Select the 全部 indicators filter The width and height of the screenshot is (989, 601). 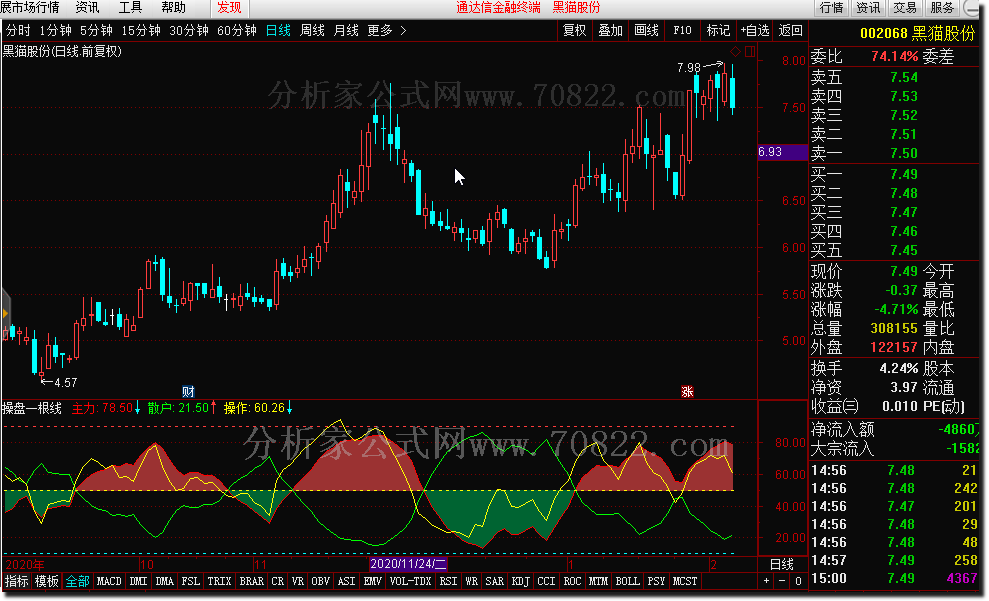pyautogui.click(x=77, y=581)
